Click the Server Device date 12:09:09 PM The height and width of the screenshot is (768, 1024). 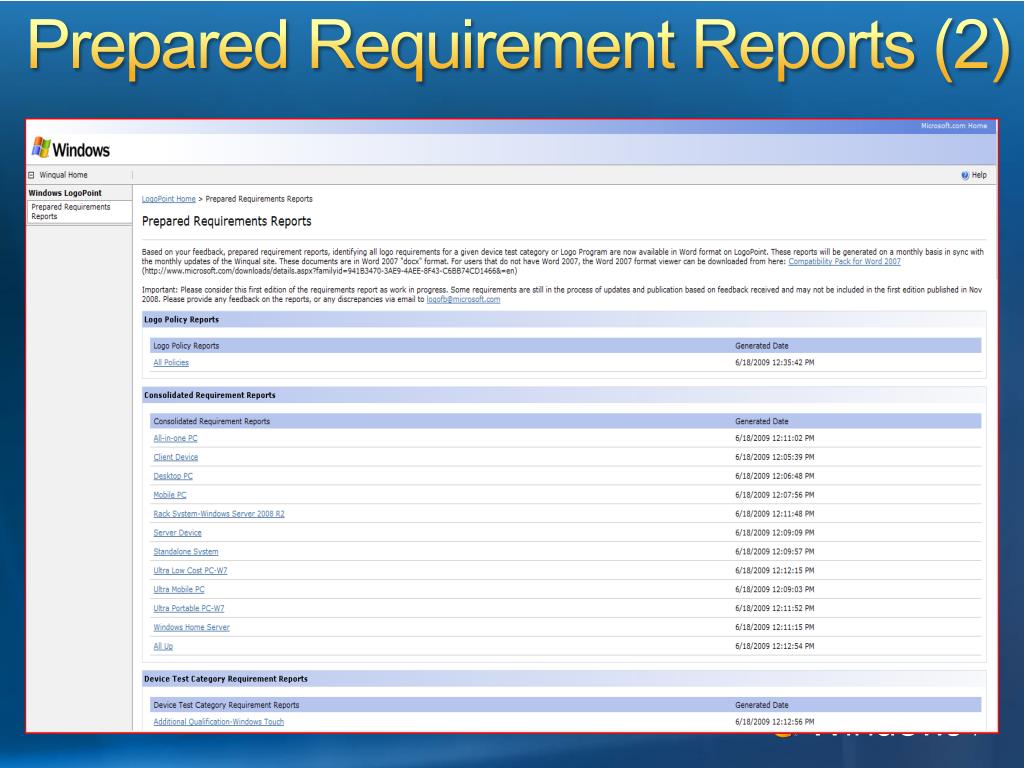click(775, 533)
